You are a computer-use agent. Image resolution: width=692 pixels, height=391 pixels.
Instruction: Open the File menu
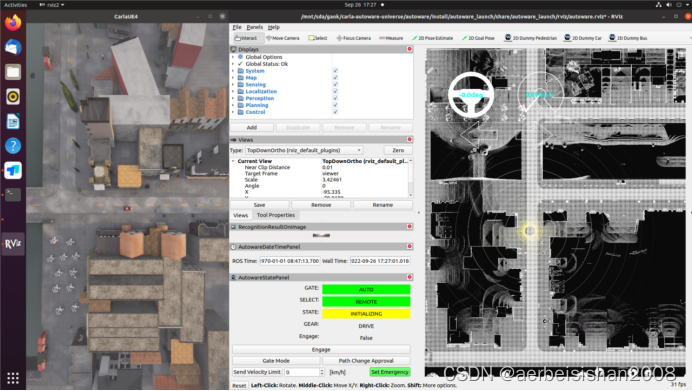click(237, 27)
